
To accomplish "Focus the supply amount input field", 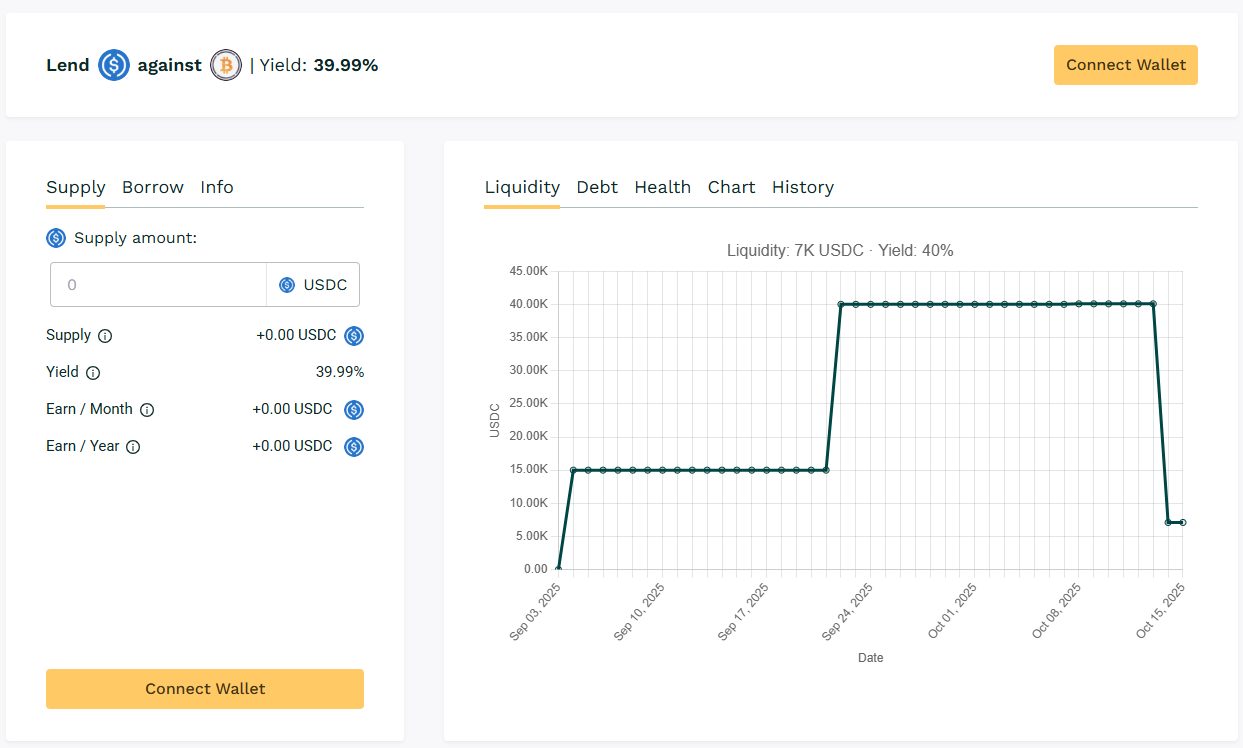I will coord(160,285).
